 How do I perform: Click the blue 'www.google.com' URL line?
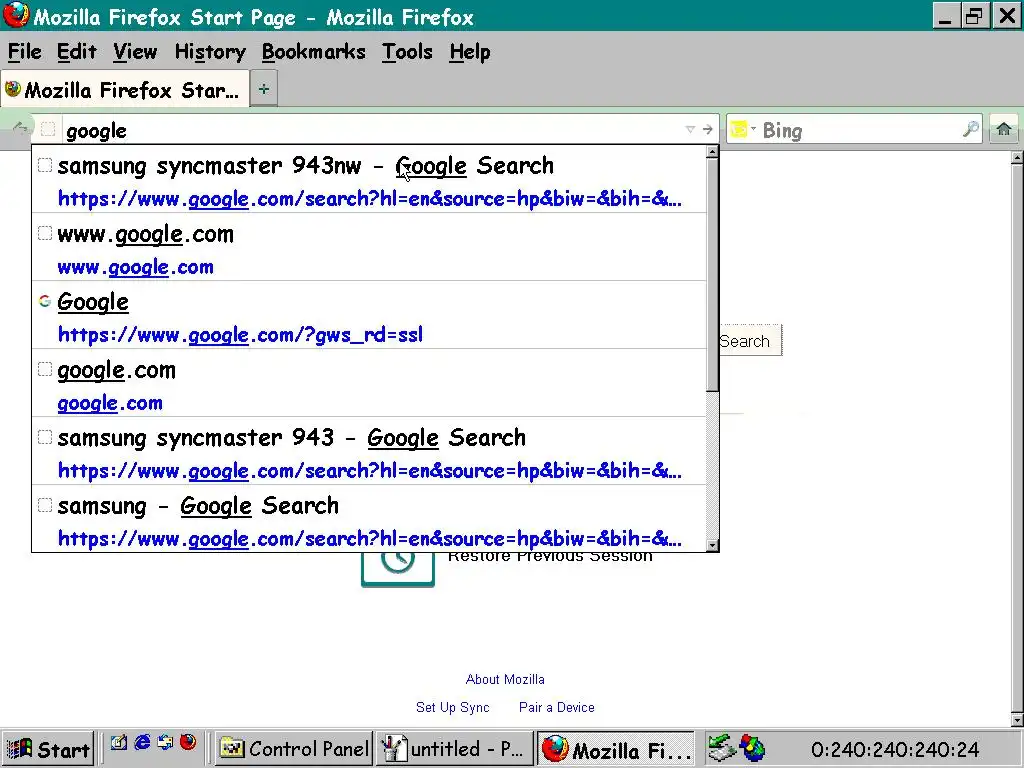(x=136, y=267)
